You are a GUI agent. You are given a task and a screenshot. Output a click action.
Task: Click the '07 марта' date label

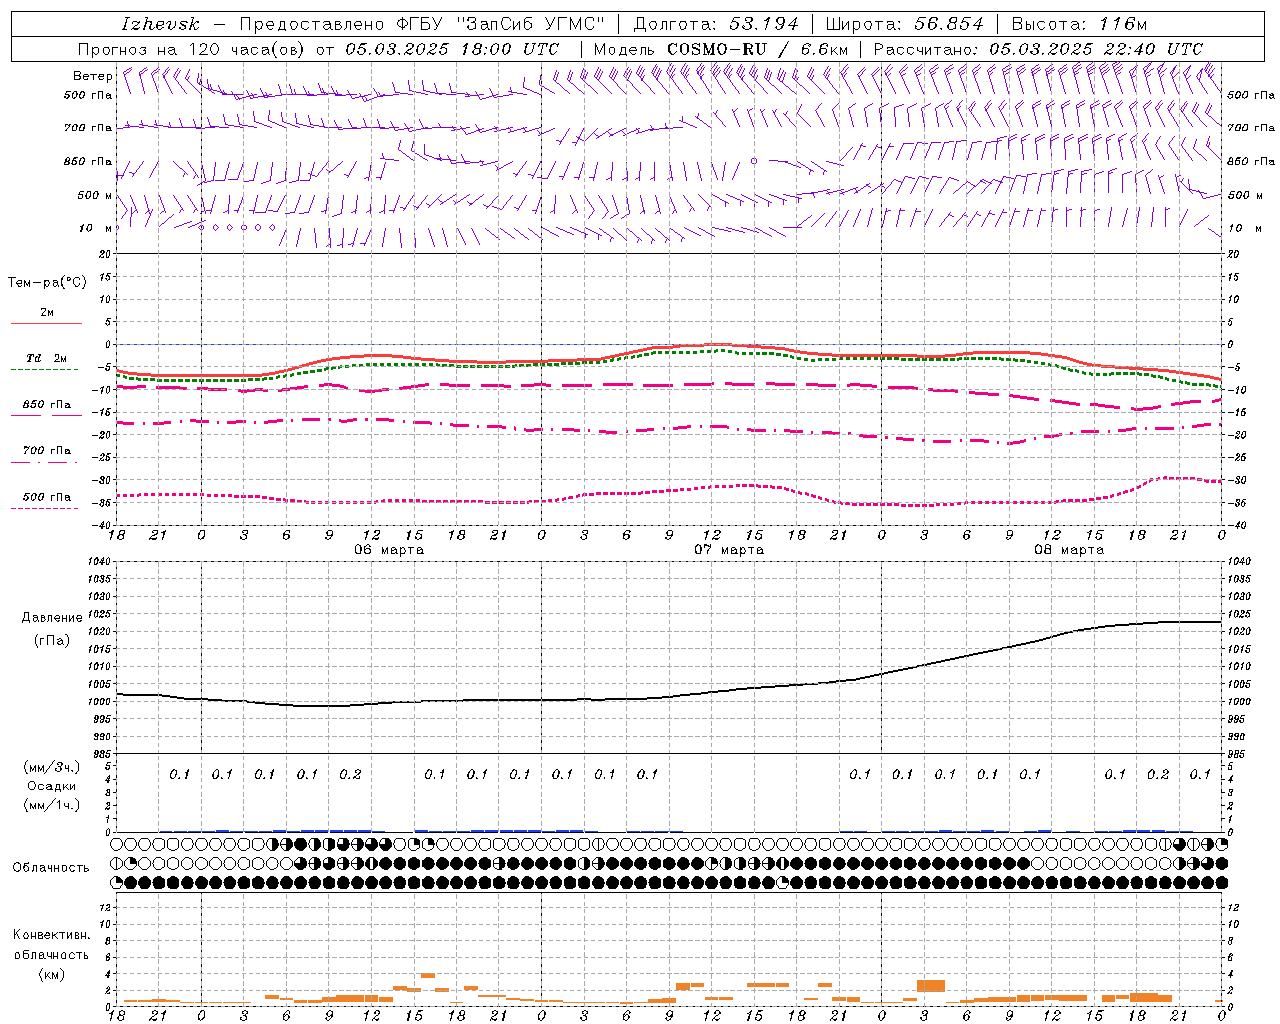click(x=729, y=550)
